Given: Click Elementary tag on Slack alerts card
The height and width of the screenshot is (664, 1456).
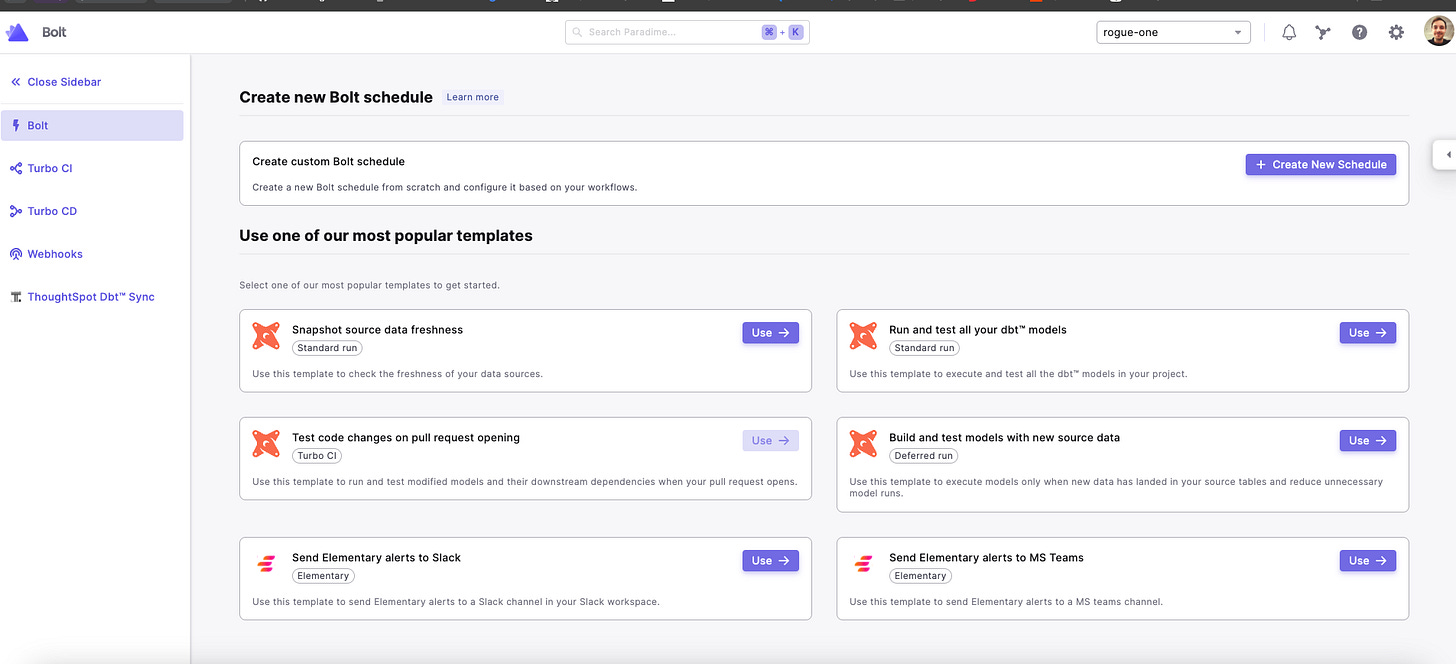Looking at the screenshot, I should [x=323, y=576].
